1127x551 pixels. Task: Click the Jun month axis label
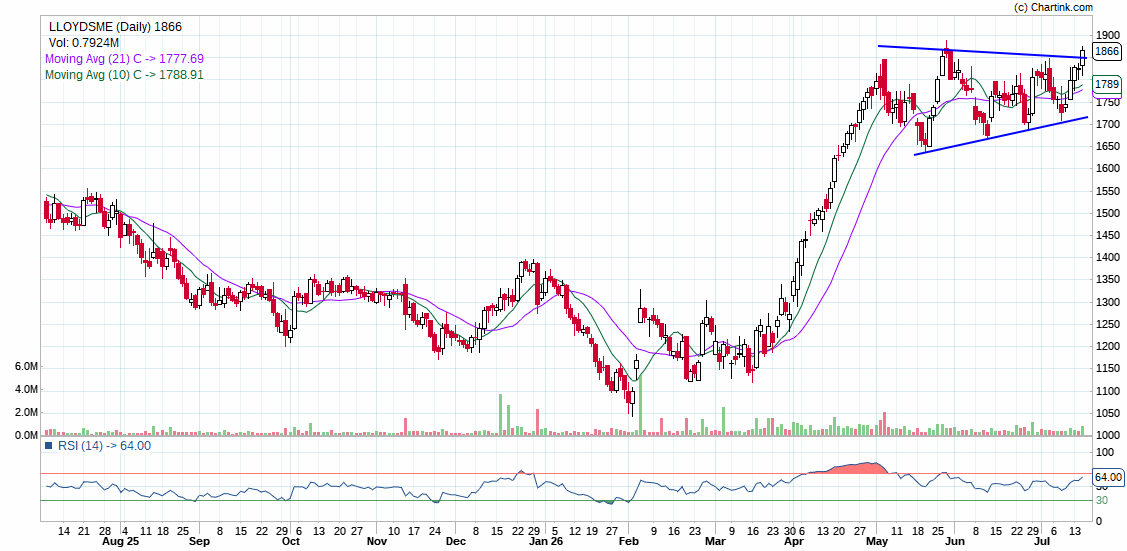click(954, 540)
